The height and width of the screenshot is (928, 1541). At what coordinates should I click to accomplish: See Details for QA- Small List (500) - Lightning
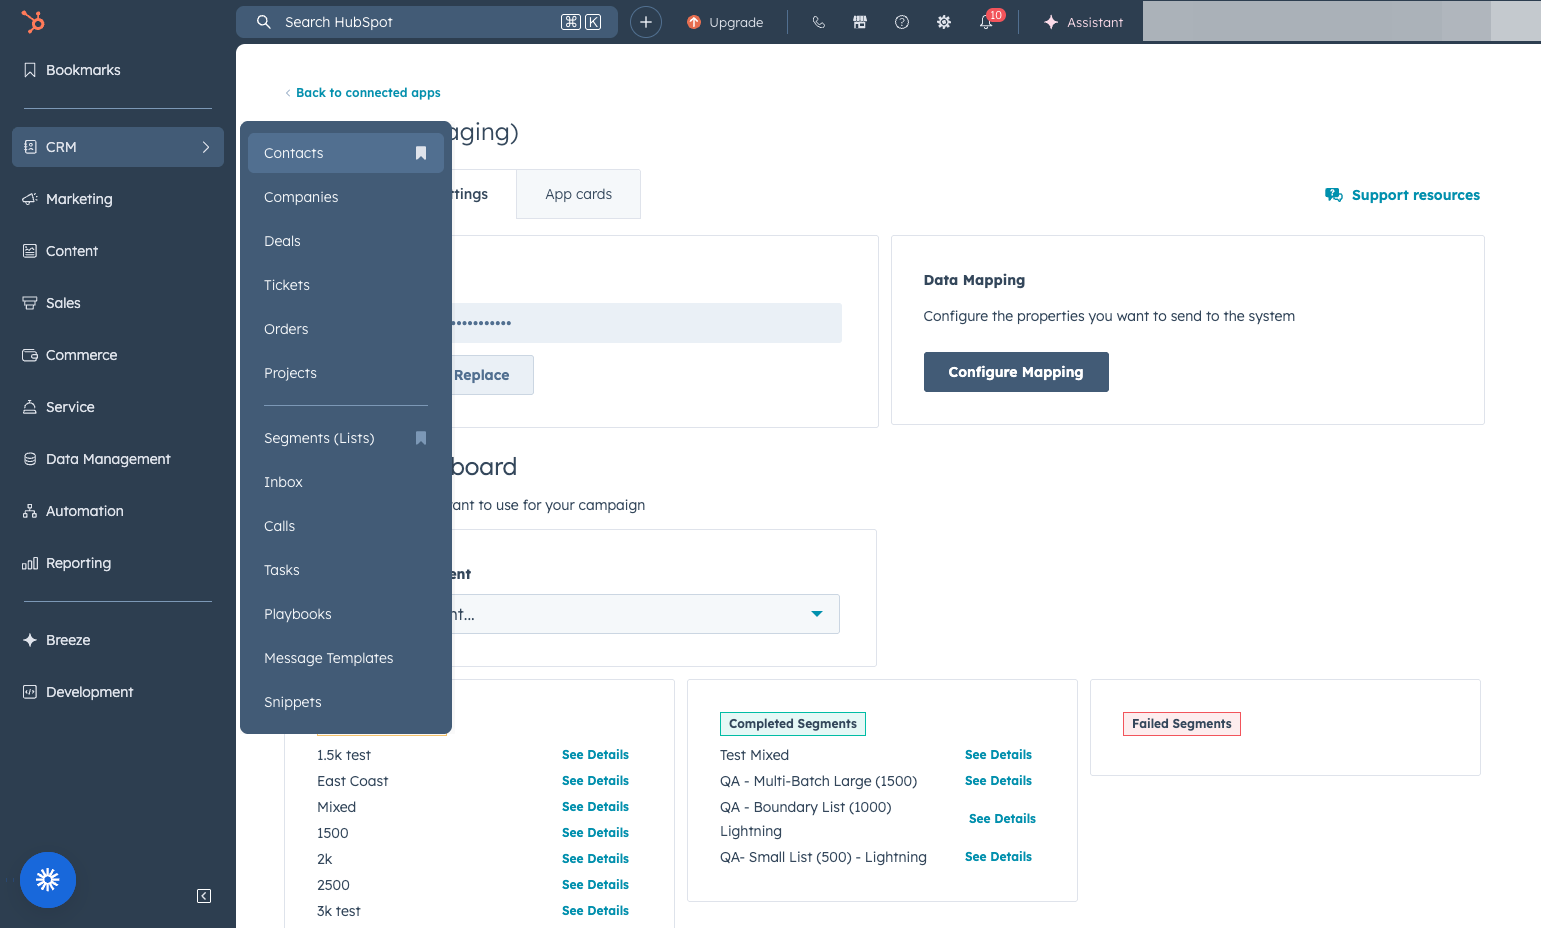coord(998,857)
